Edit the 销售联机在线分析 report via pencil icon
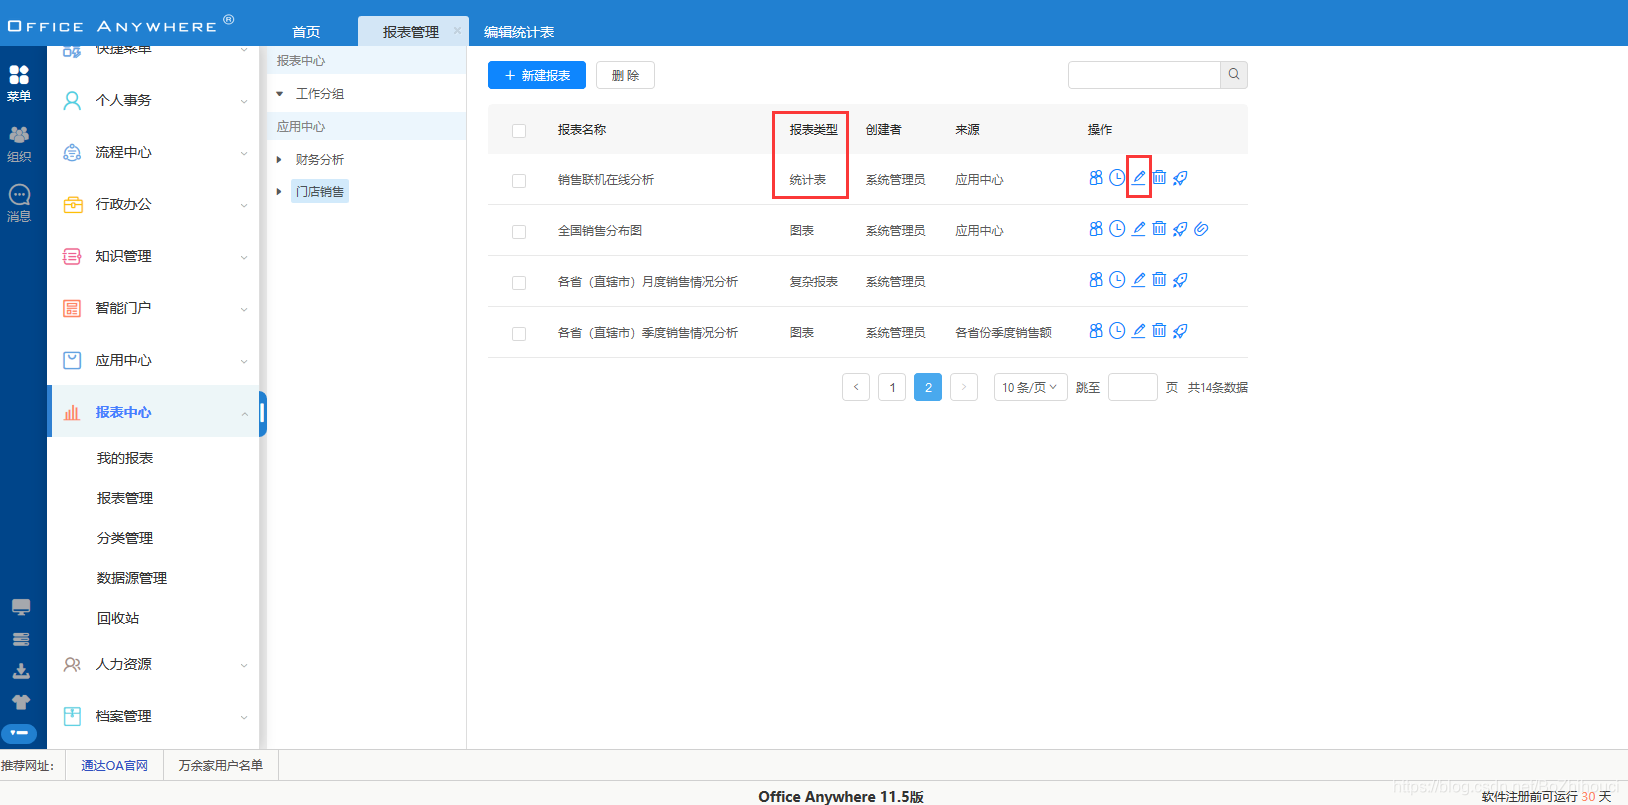Viewport: 1628px width, 805px height. point(1138,178)
